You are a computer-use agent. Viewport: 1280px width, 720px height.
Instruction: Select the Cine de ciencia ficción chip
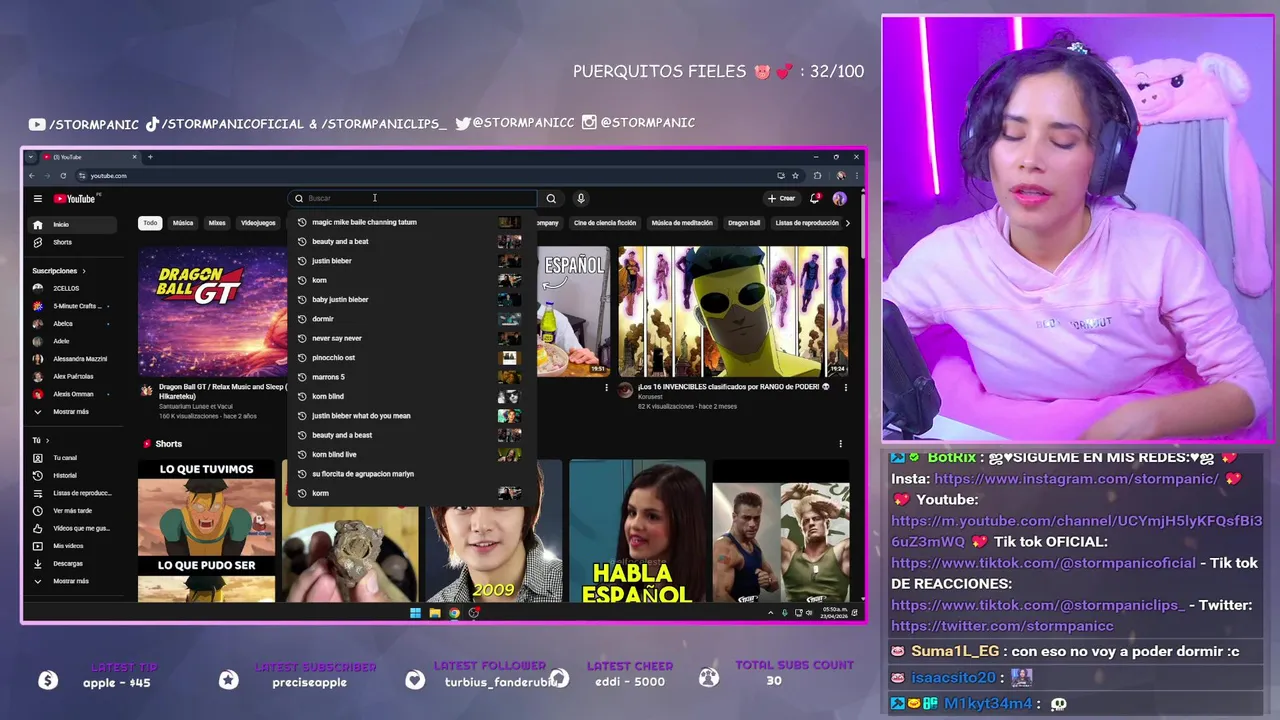coord(605,223)
